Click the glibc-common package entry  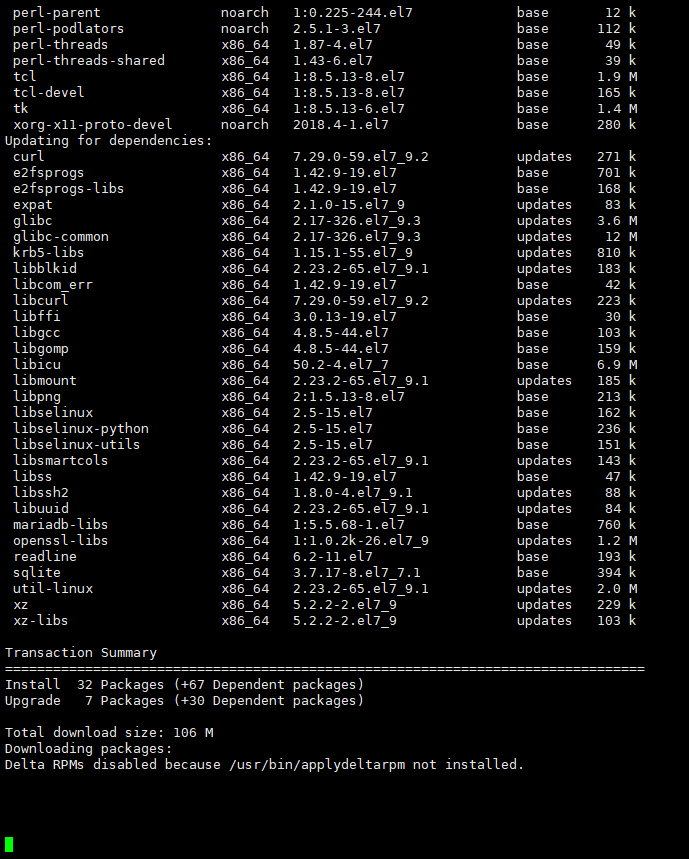(61, 237)
